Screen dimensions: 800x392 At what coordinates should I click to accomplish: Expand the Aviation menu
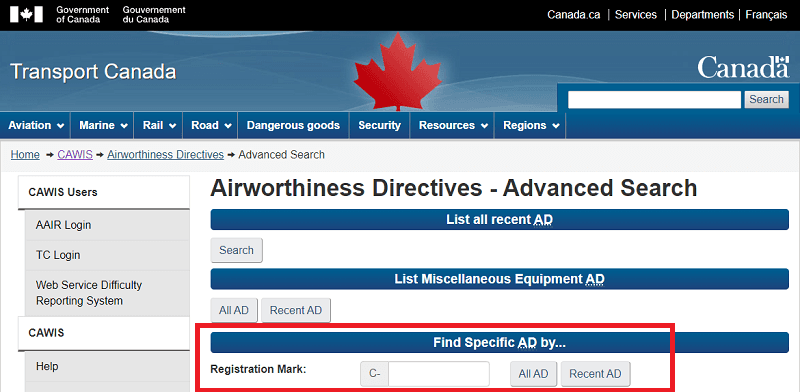point(36,126)
